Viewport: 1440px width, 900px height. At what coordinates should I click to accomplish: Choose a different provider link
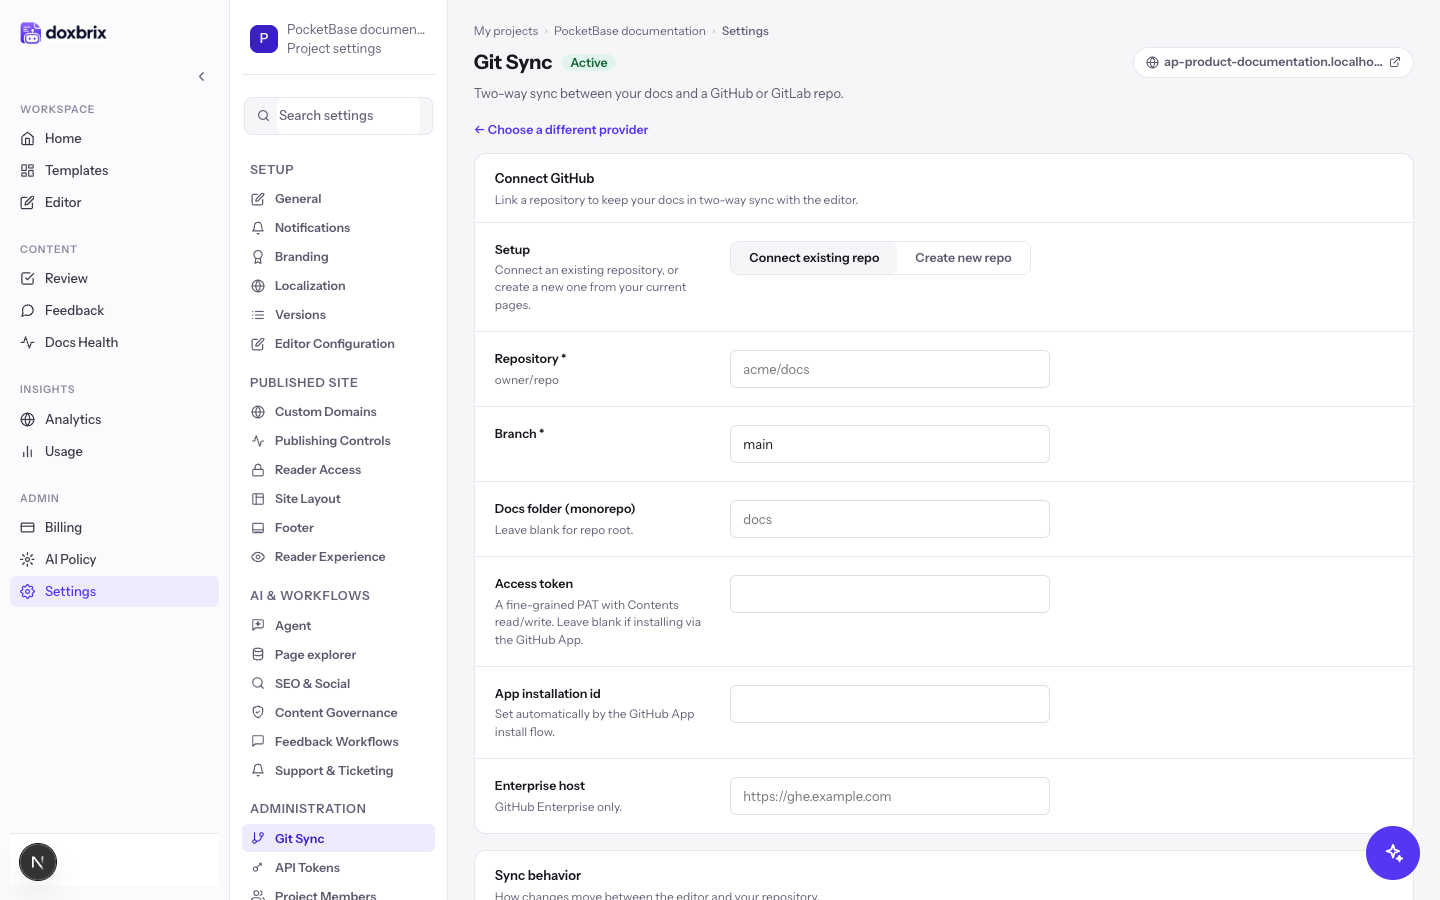tap(561, 130)
